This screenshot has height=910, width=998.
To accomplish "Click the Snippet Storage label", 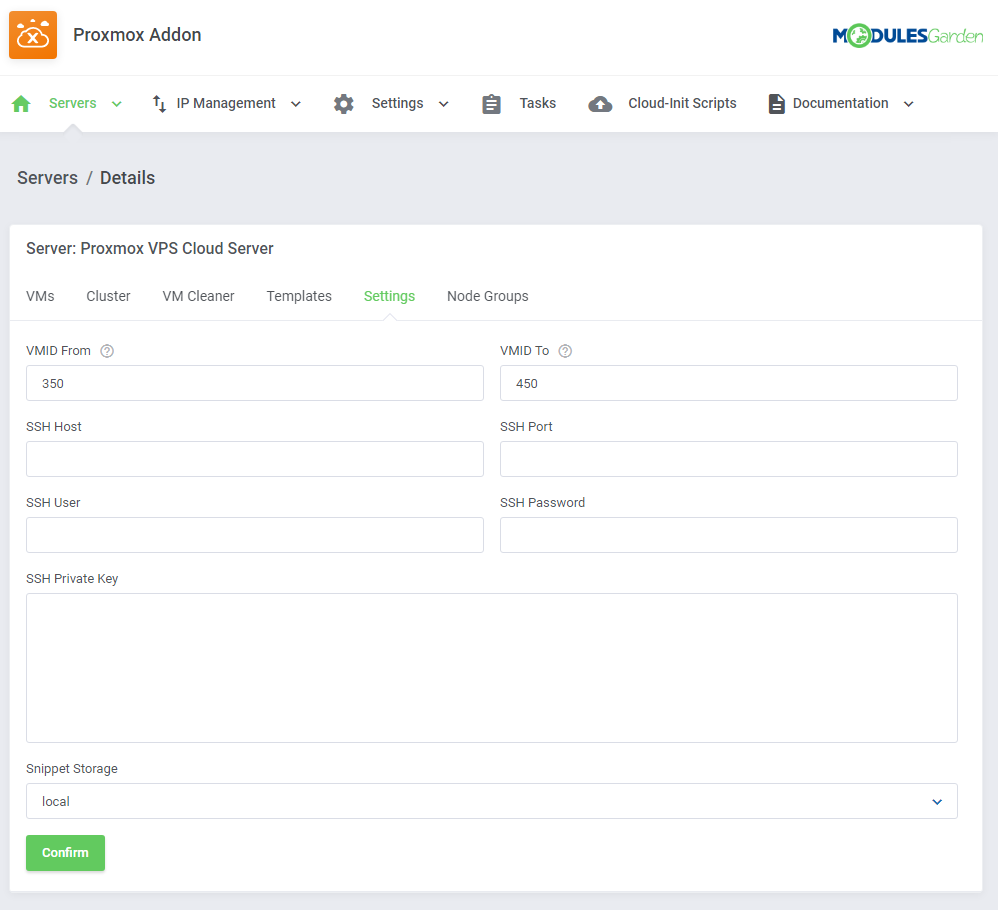I will (72, 769).
